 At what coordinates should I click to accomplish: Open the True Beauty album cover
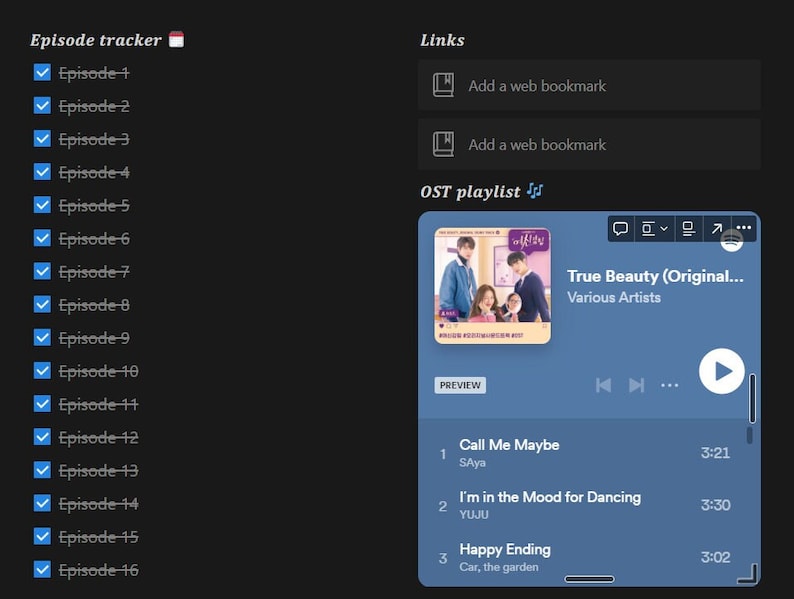(493, 286)
